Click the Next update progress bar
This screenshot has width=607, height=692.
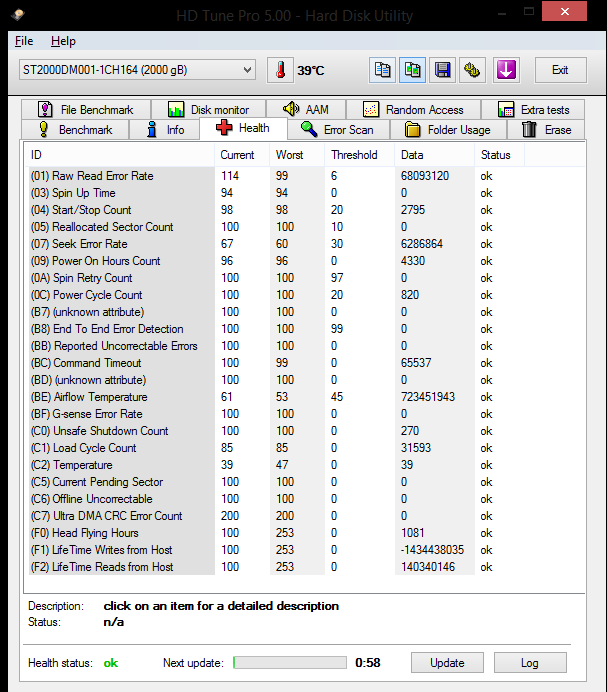coord(290,662)
